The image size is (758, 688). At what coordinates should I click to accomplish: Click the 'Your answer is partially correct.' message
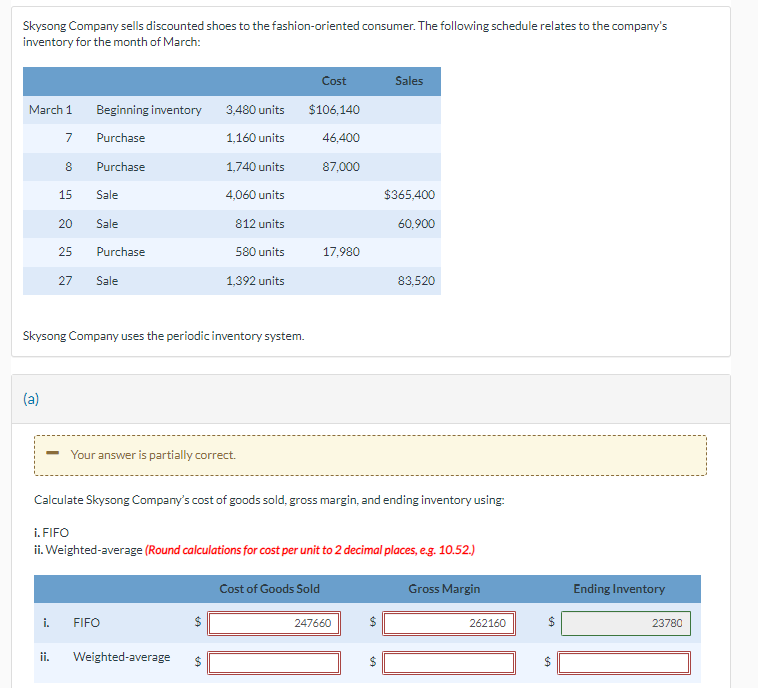153,455
